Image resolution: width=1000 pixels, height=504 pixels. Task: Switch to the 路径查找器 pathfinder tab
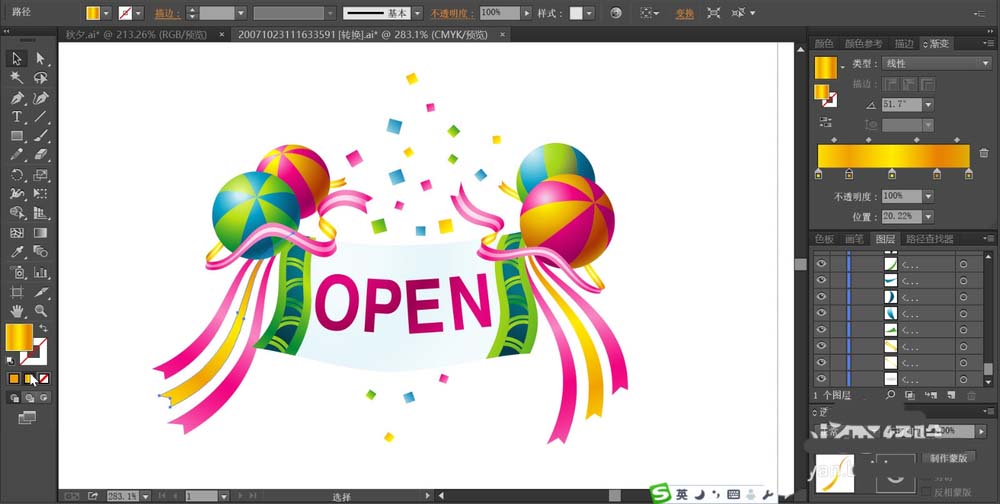(929, 239)
